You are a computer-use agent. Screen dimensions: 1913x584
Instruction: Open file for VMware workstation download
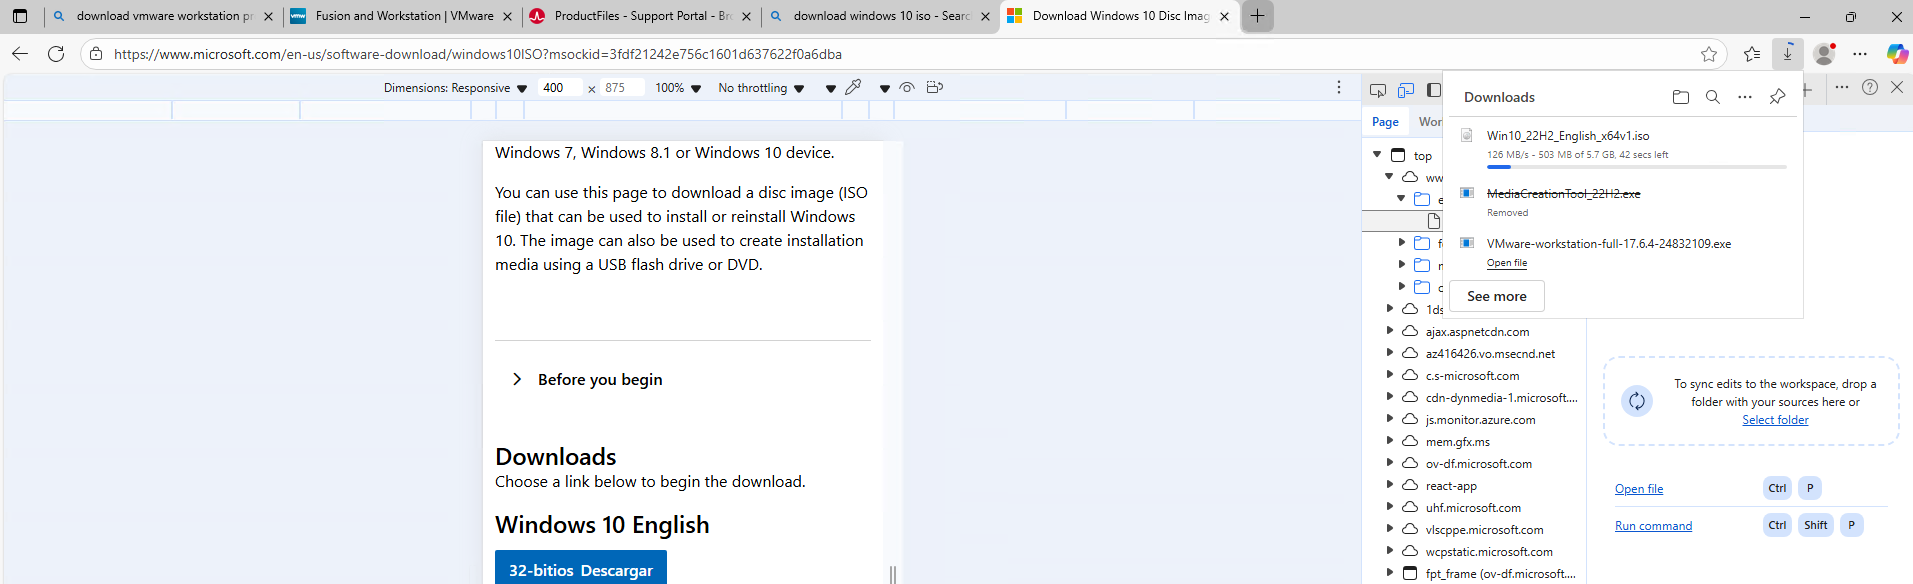[1506, 263]
